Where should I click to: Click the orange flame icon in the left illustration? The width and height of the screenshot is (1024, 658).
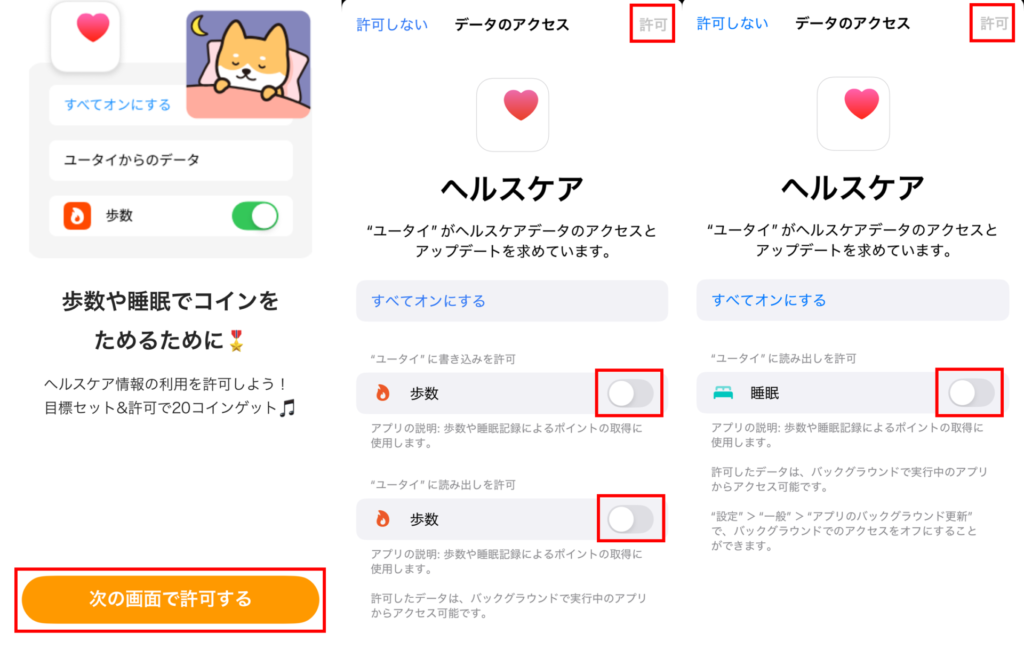[77, 215]
